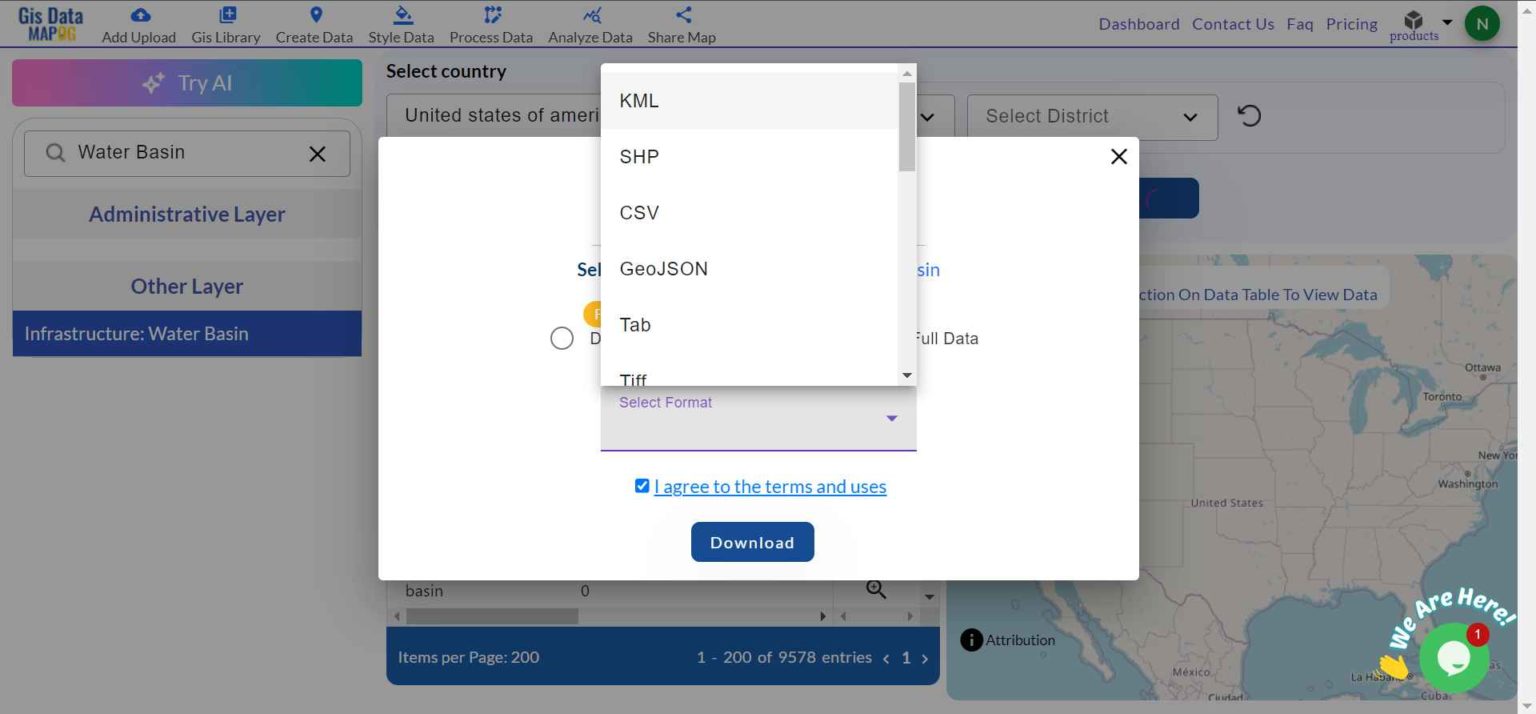Choose GeoJSON from the format list
Image resolution: width=1536 pixels, height=714 pixels.
coord(663,268)
